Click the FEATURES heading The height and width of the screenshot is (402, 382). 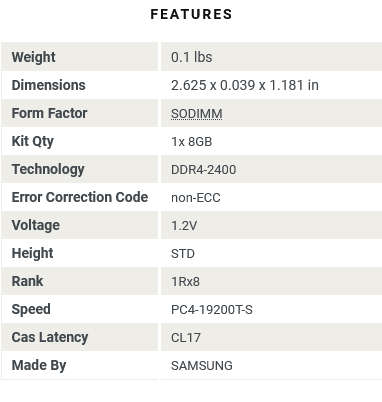coord(191,14)
